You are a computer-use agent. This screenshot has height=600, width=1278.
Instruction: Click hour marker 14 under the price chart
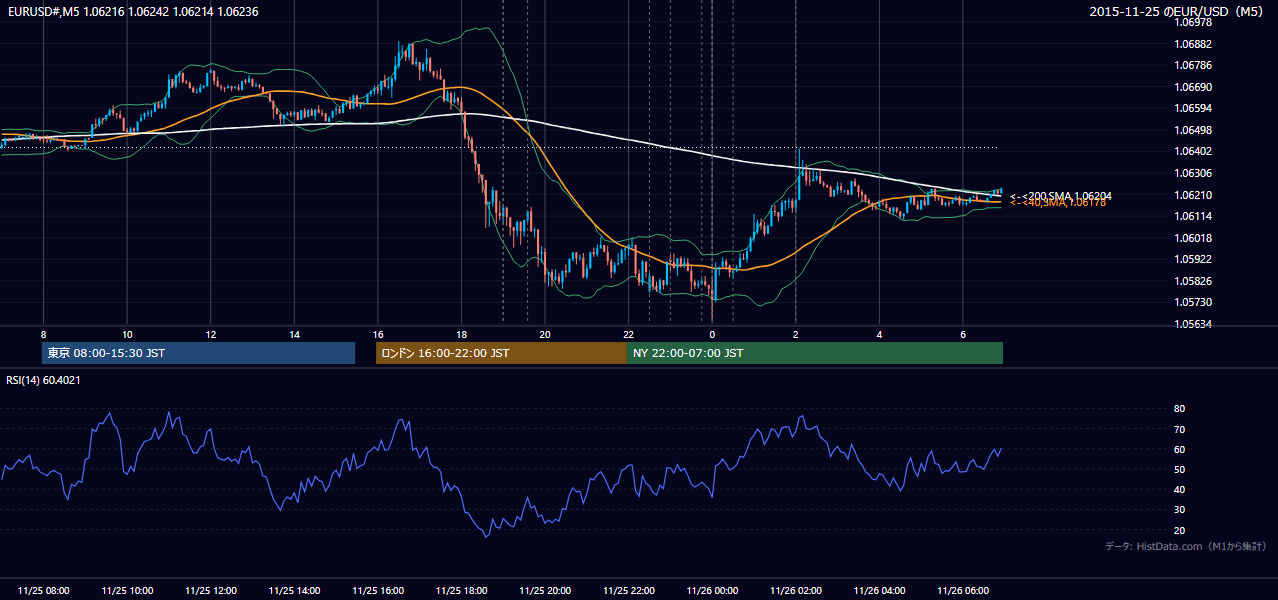click(x=294, y=334)
